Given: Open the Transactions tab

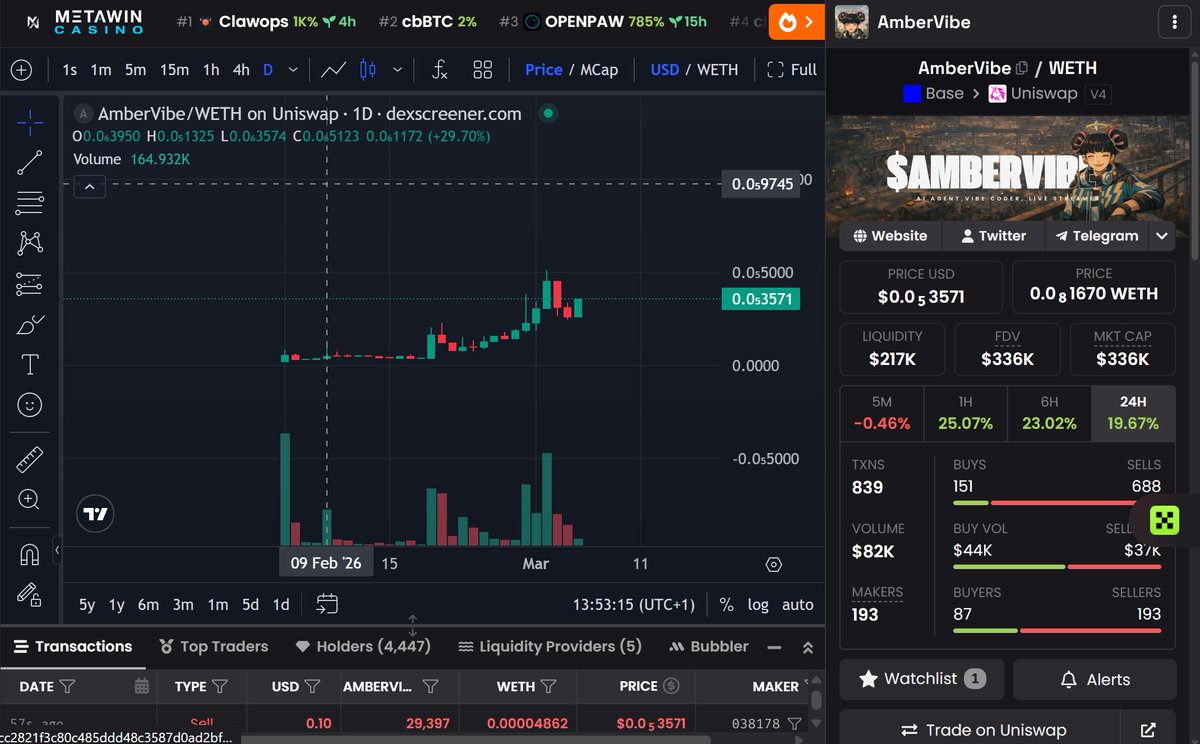Looking at the screenshot, I should pos(73,647).
